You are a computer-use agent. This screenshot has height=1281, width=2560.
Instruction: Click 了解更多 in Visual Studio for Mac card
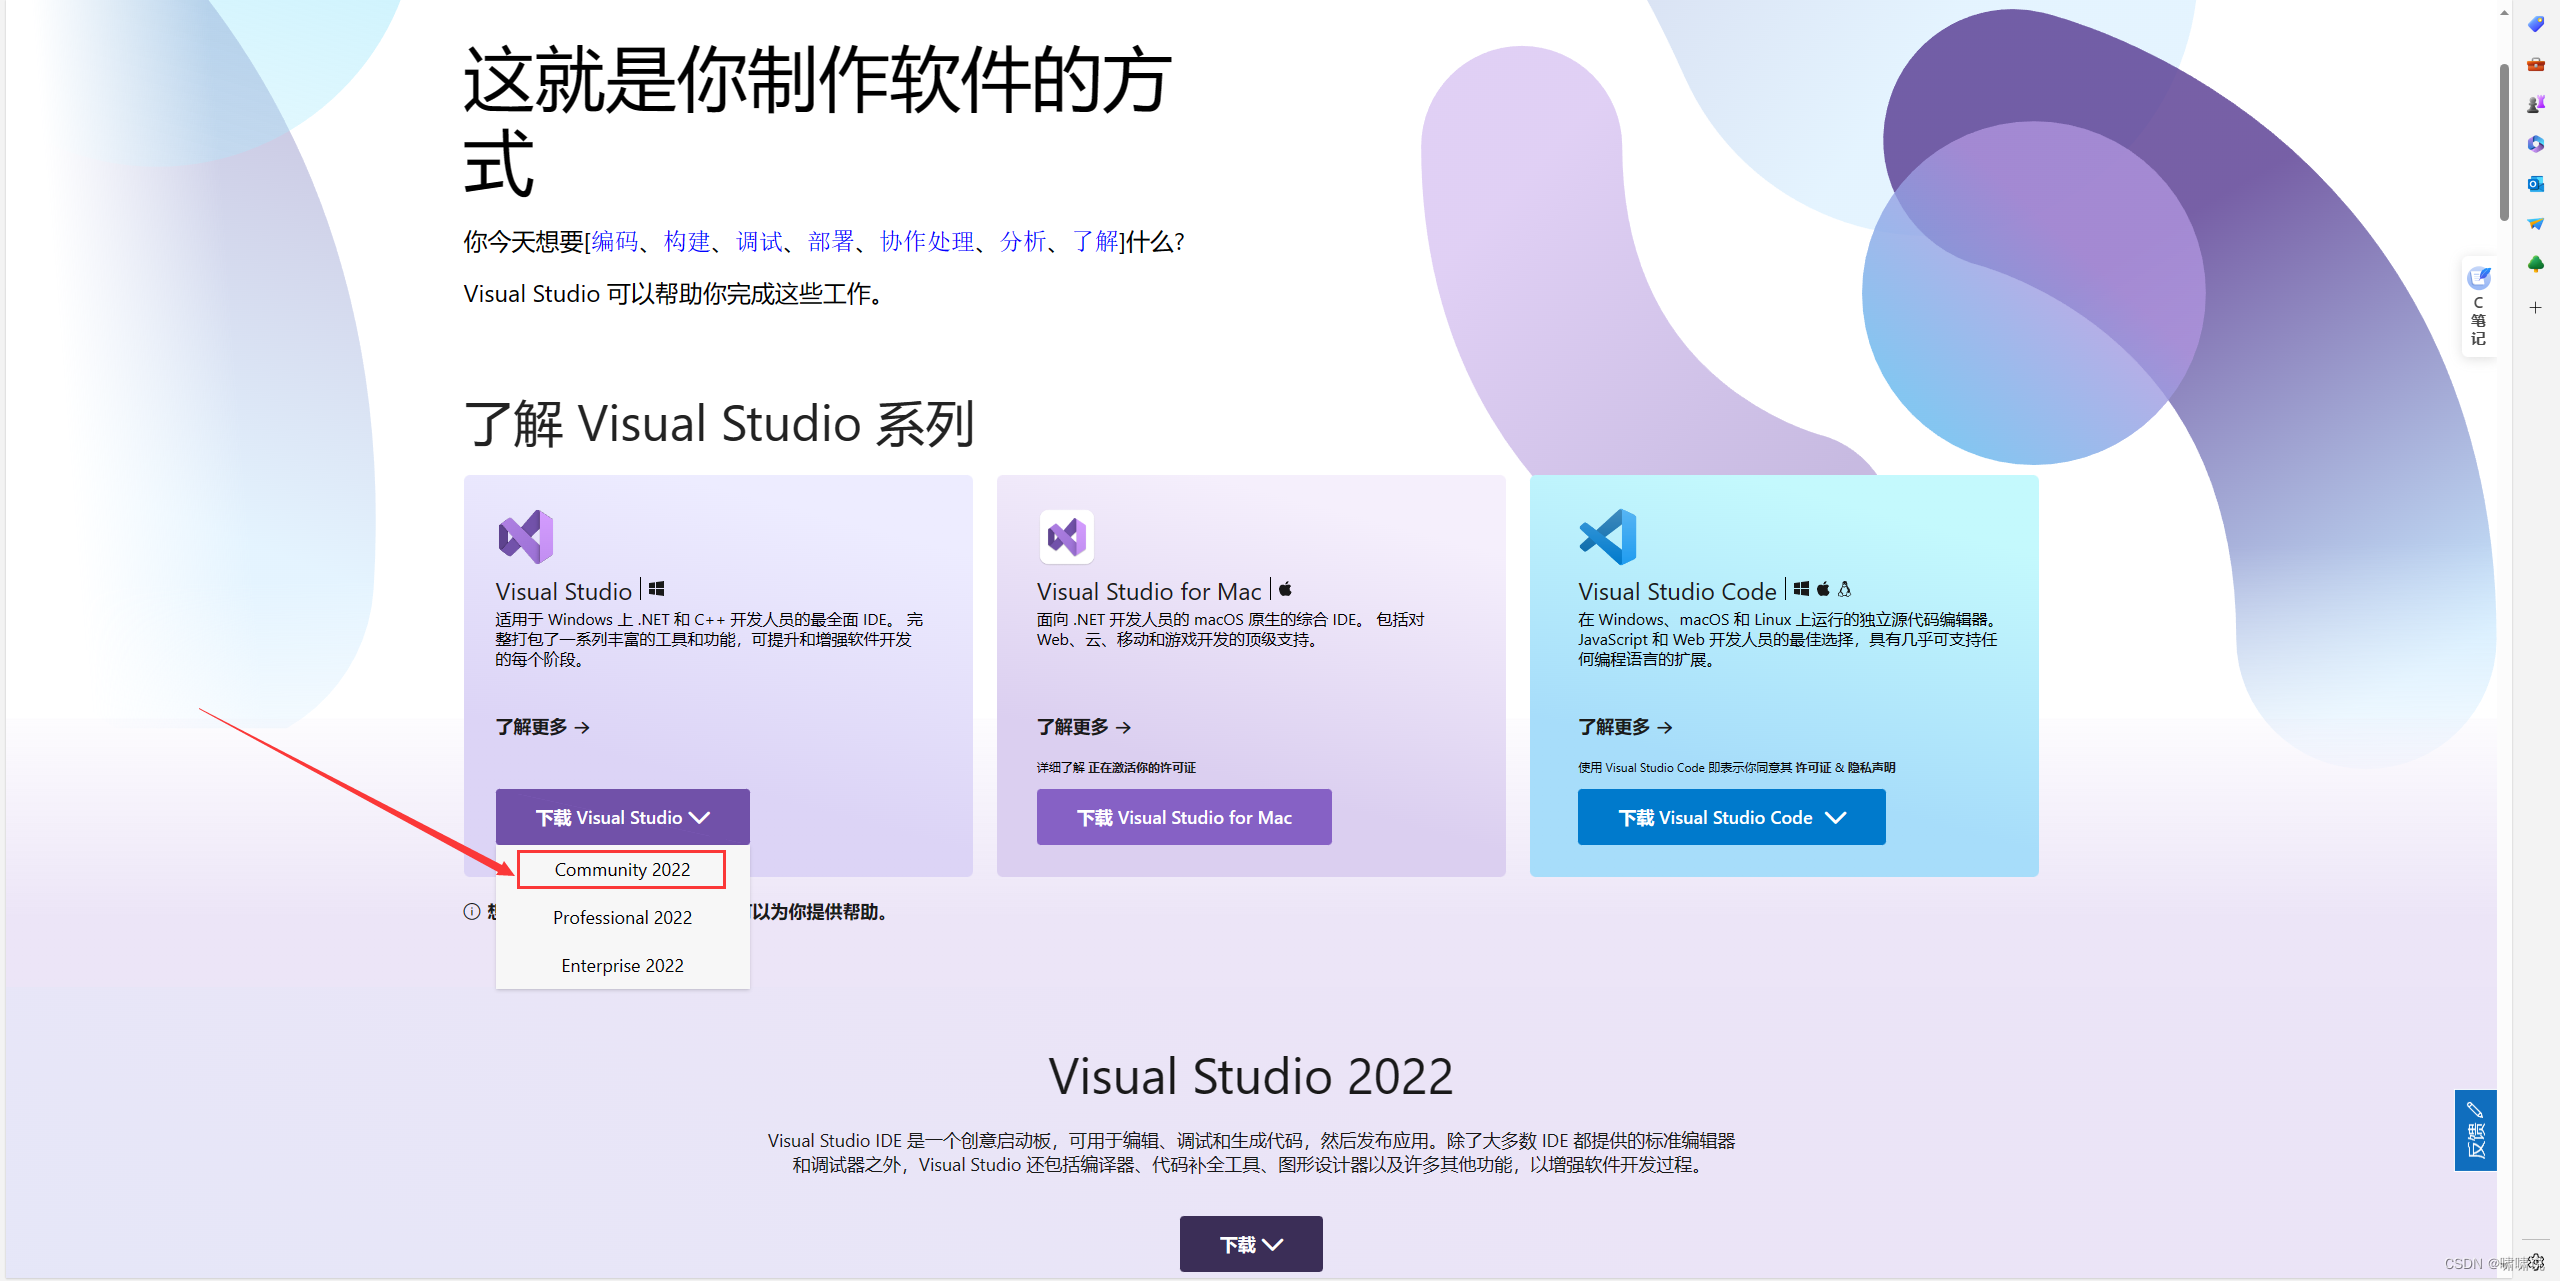point(1084,727)
